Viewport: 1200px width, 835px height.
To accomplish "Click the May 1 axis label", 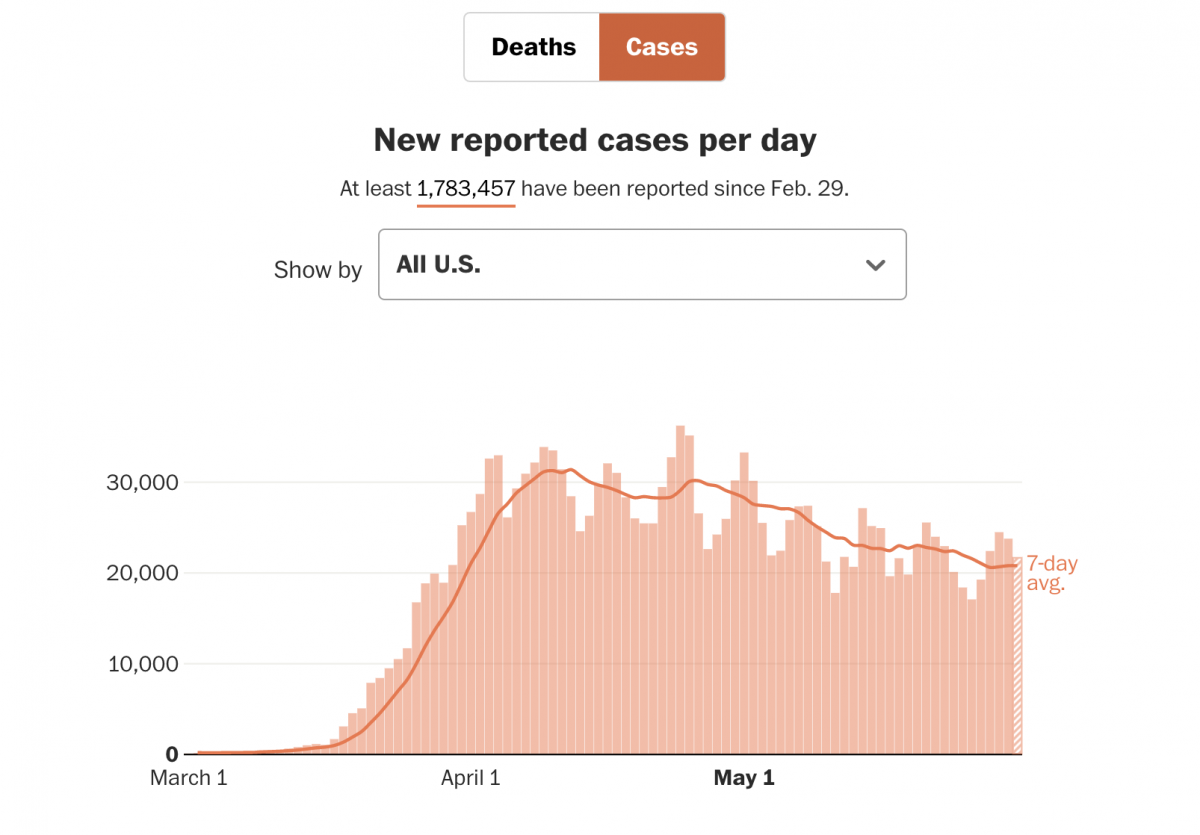I will [x=744, y=778].
